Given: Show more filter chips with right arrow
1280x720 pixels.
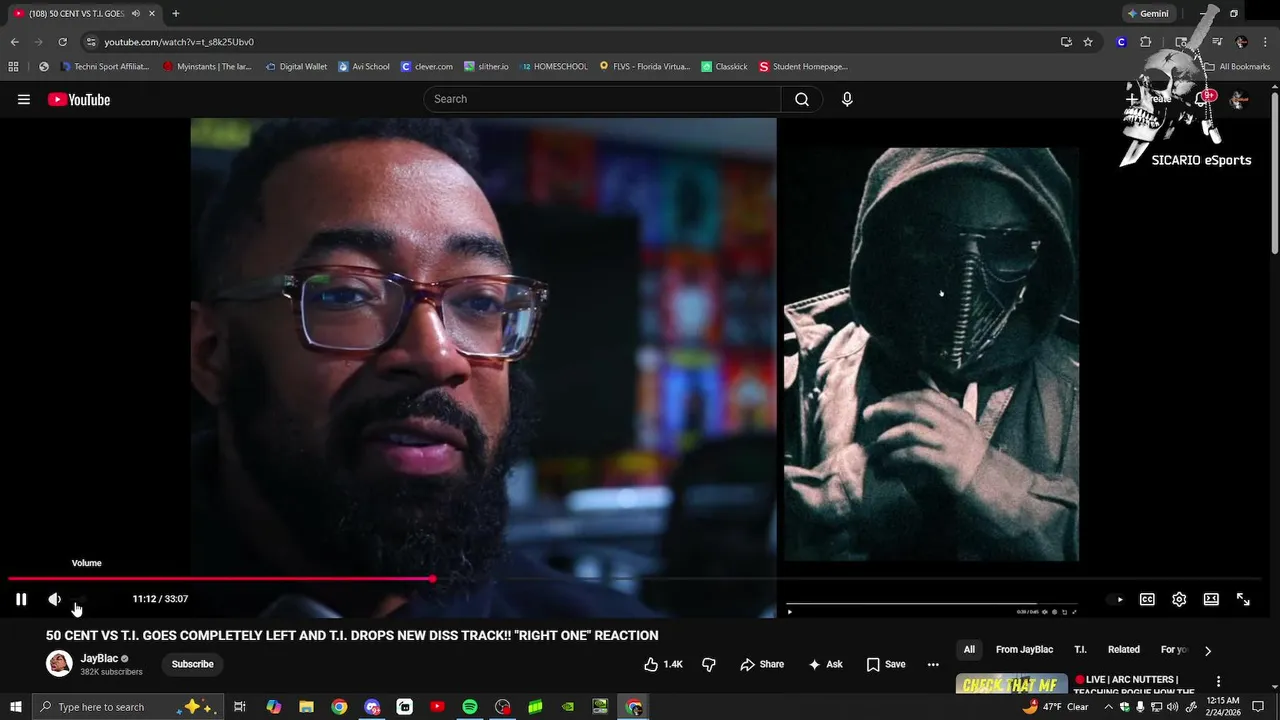Looking at the screenshot, I should click(1207, 650).
